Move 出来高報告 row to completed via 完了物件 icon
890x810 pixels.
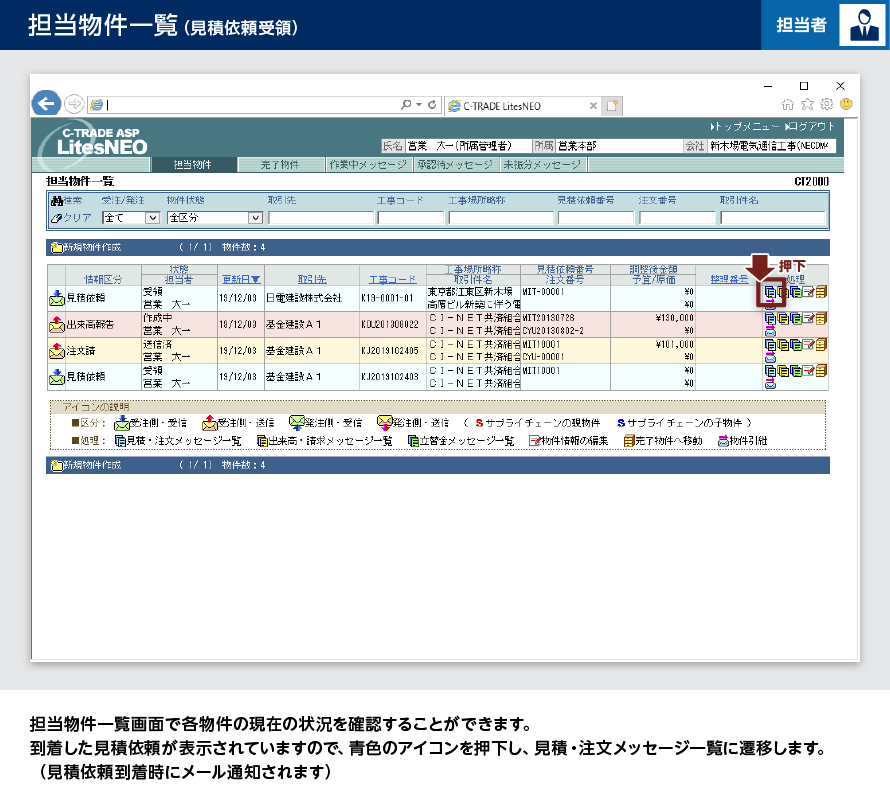coord(821,318)
